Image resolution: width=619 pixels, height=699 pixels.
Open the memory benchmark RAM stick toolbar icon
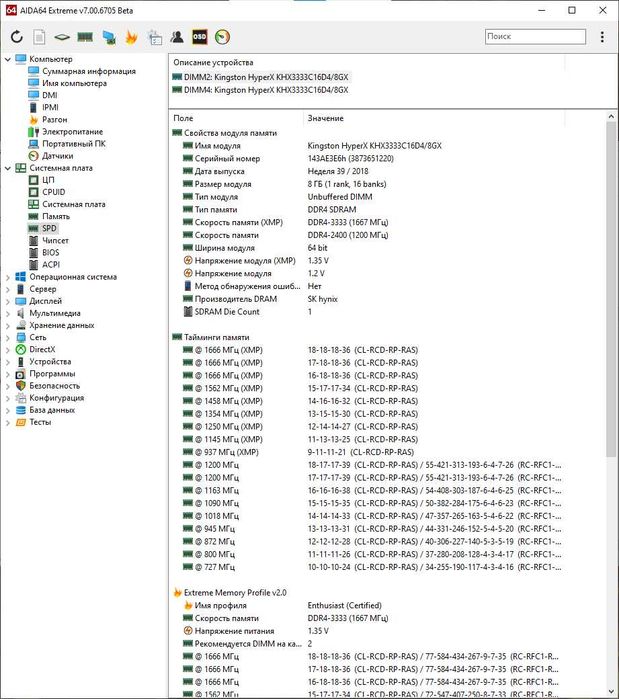[x=85, y=37]
